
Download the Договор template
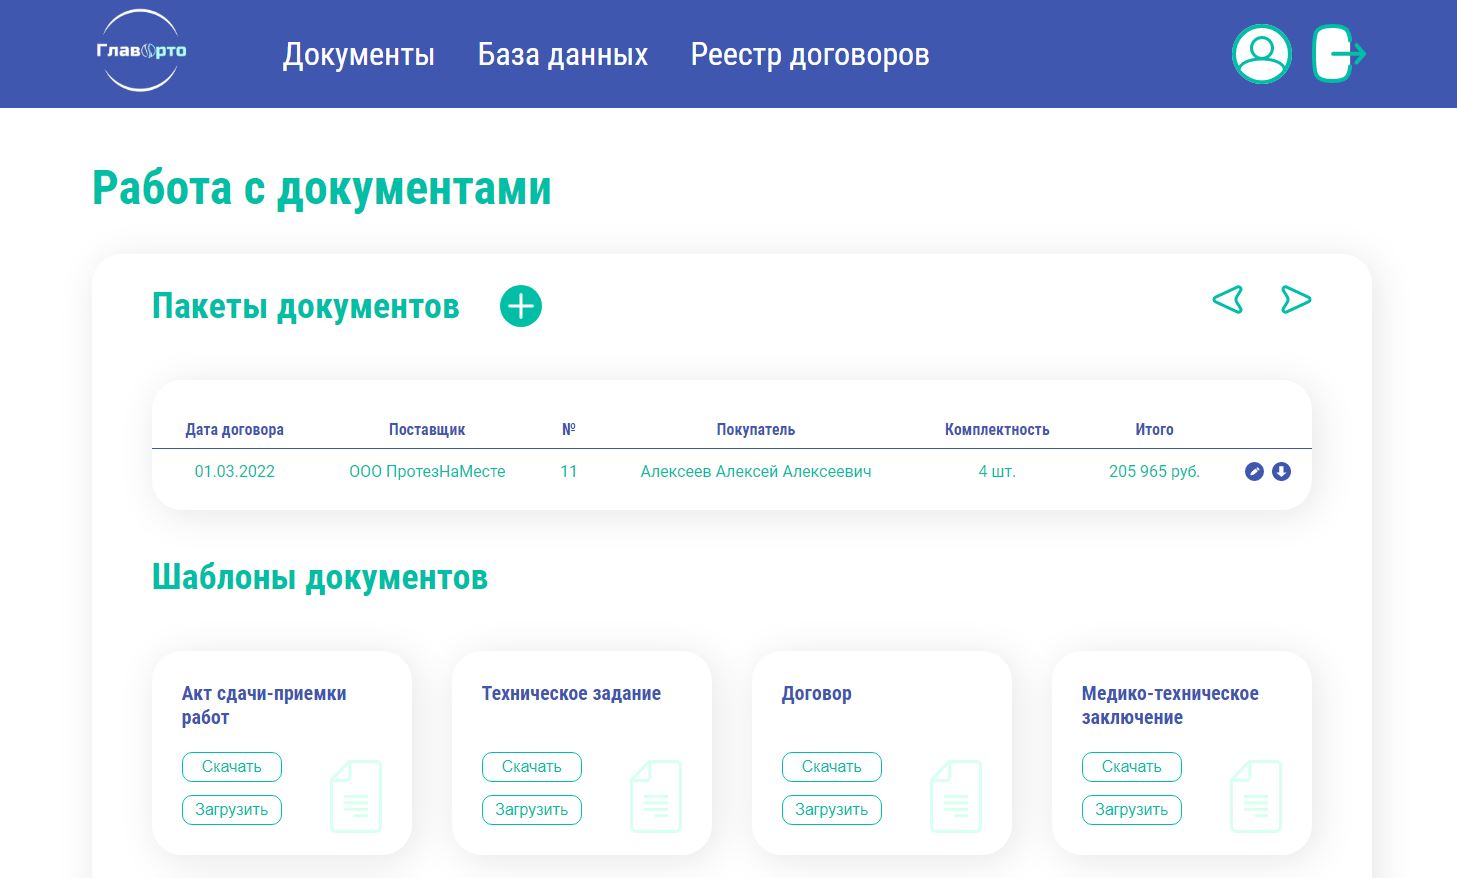pos(832,767)
